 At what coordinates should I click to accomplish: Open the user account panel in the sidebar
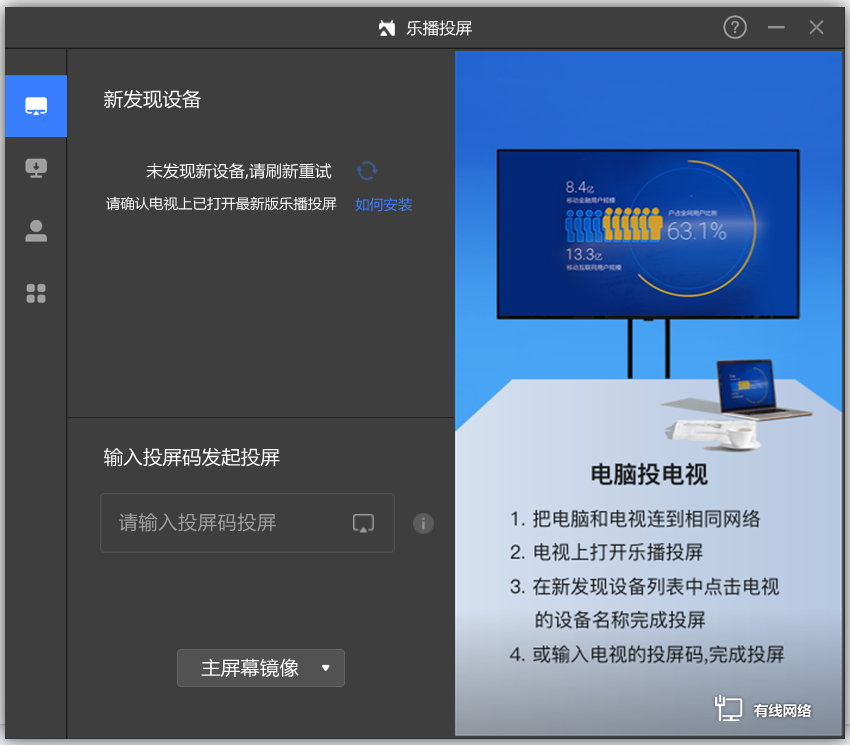pyautogui.click(x=36, y=231)
